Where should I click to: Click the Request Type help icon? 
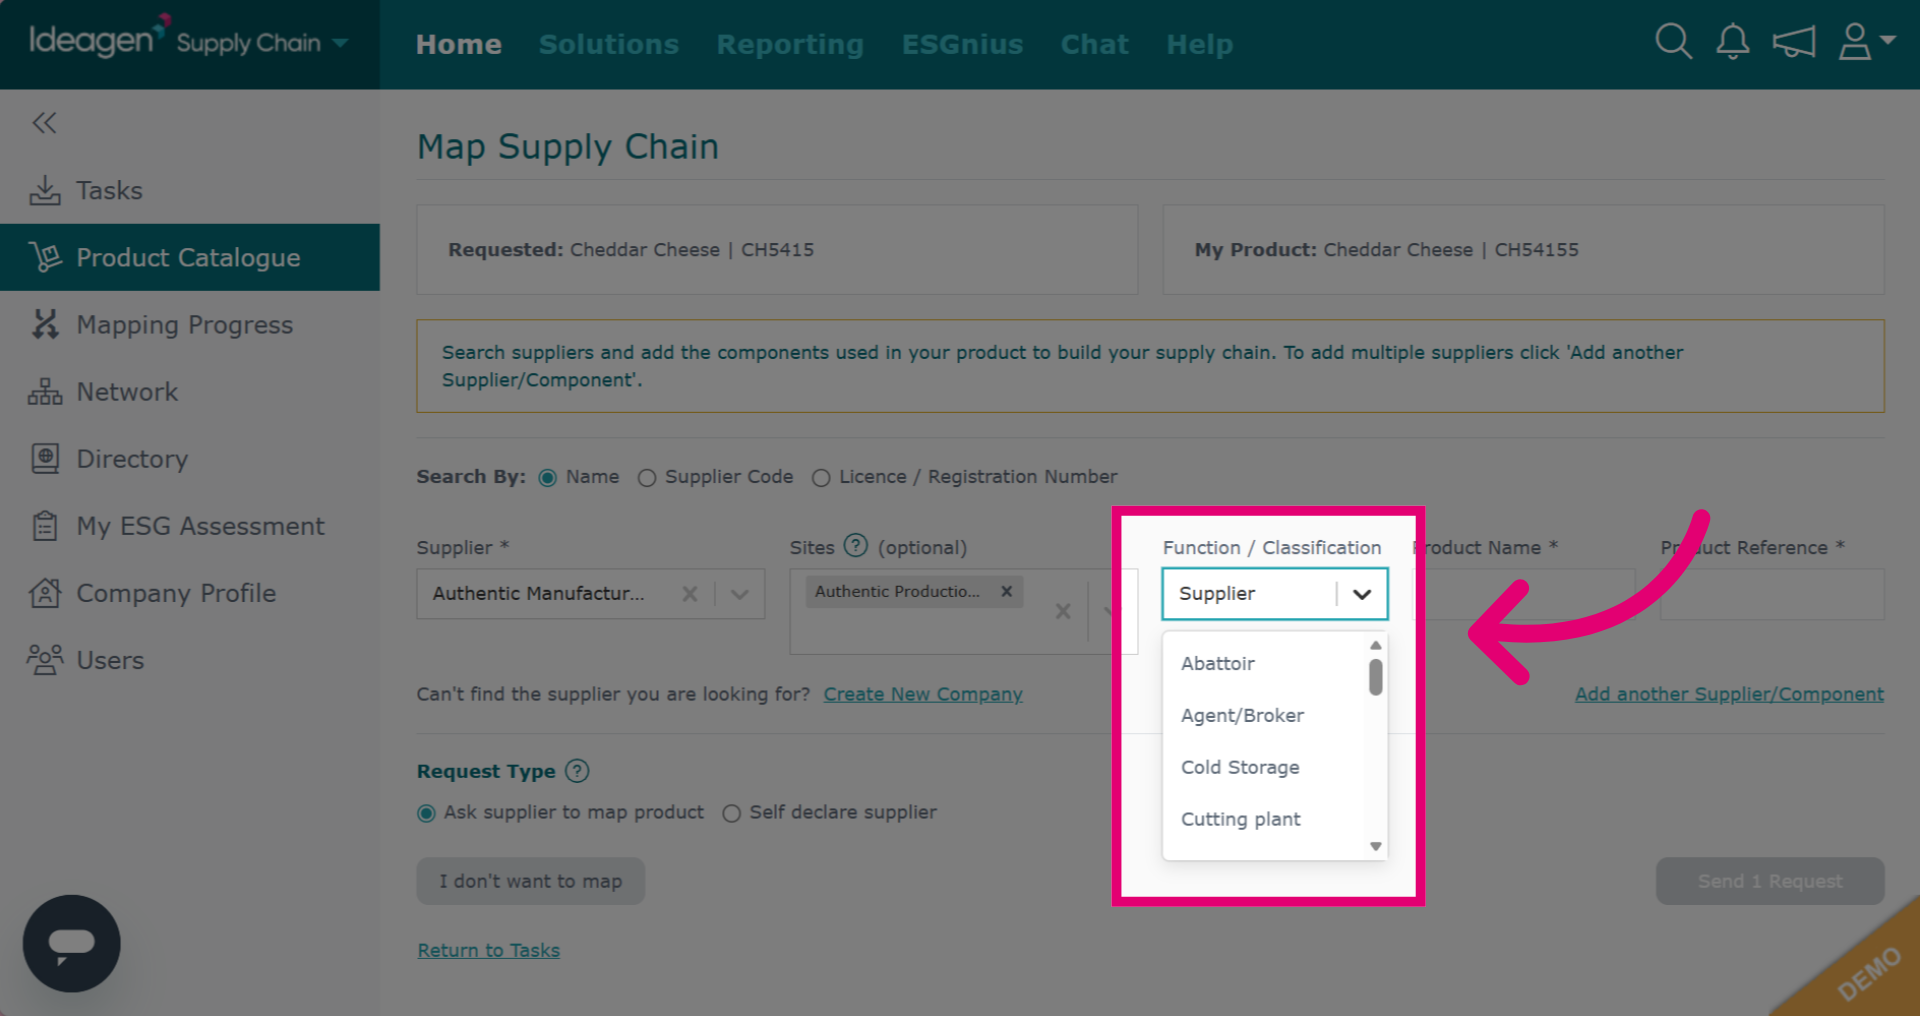pyautogui.click(x=577, y=771)
